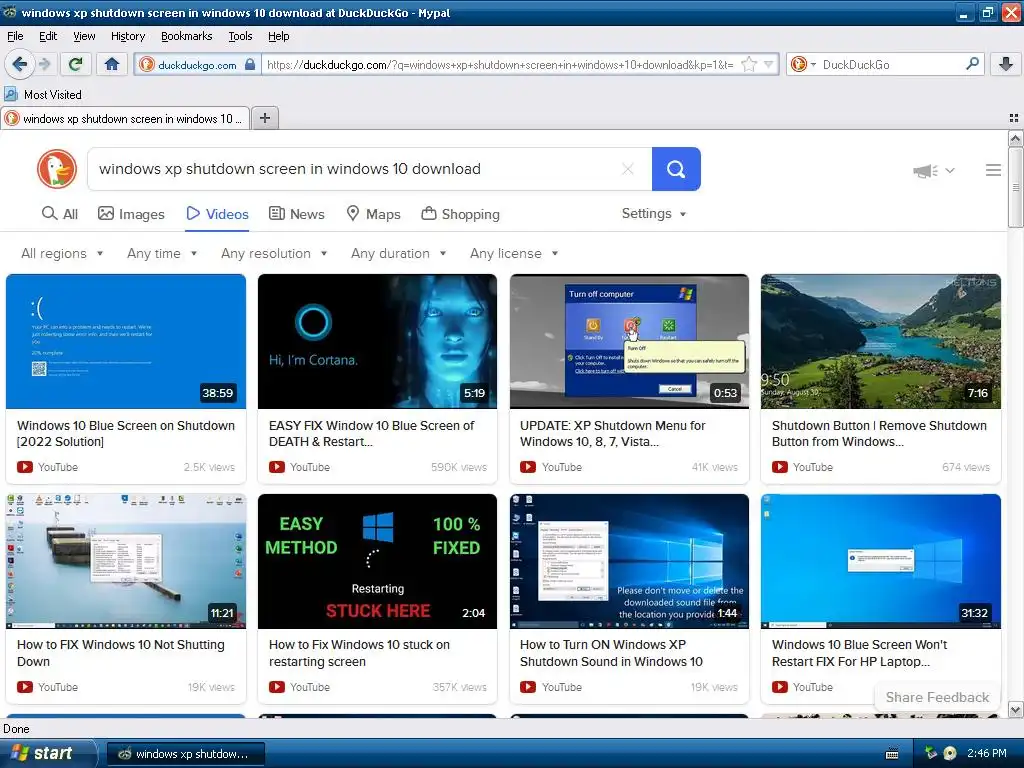Open the search engine selector dropdown
Screen dimensions: 1024x768
[x=803, y=65]
